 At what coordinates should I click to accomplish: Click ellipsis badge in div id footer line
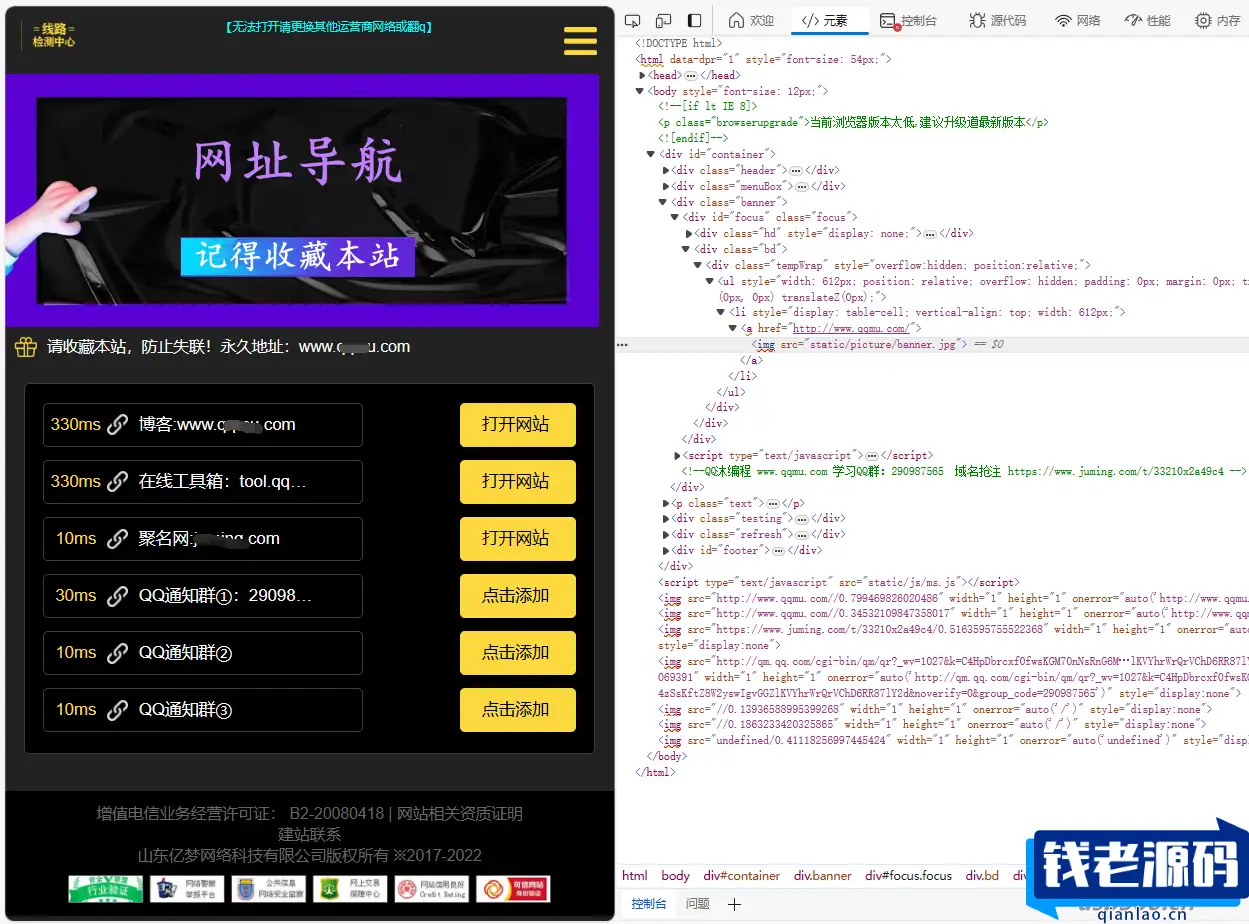pyautogui.click(x=778, y=551)
